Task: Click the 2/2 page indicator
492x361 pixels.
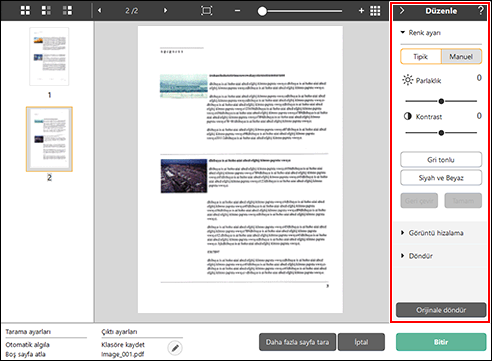Action: [132, 11]
